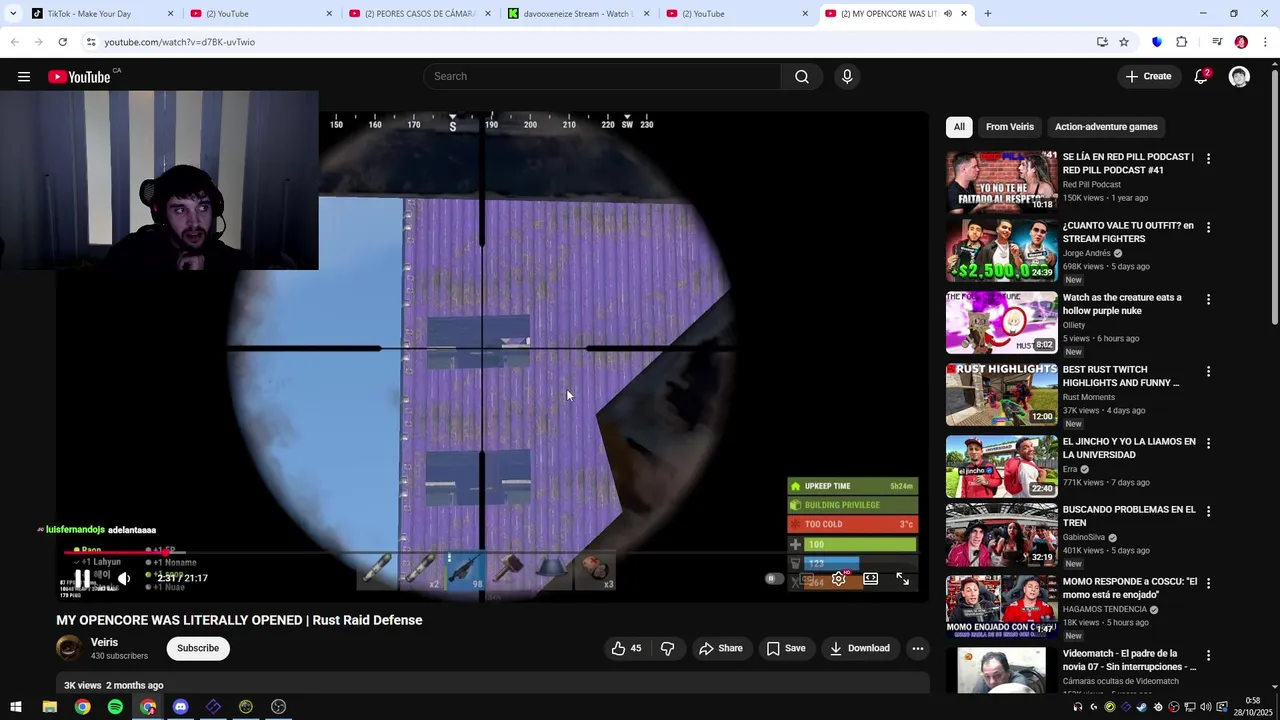Pause the video
1280x720 pixels.
pyautogui.click(x=83, y=578)
